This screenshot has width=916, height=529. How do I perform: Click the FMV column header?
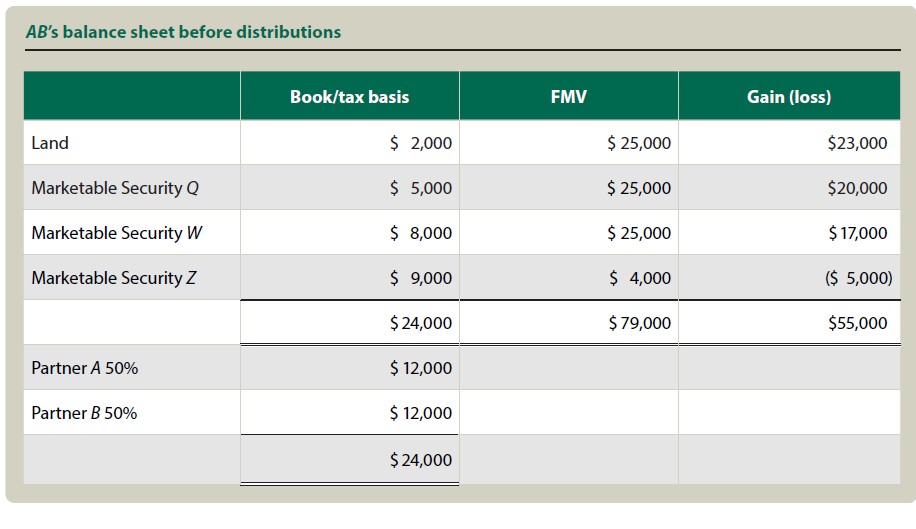568,97
